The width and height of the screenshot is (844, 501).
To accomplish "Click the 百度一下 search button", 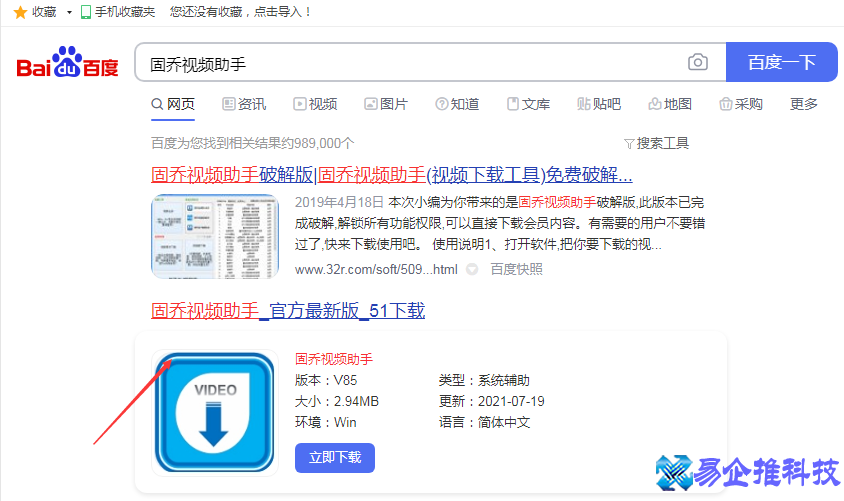I will click(782, 62).
